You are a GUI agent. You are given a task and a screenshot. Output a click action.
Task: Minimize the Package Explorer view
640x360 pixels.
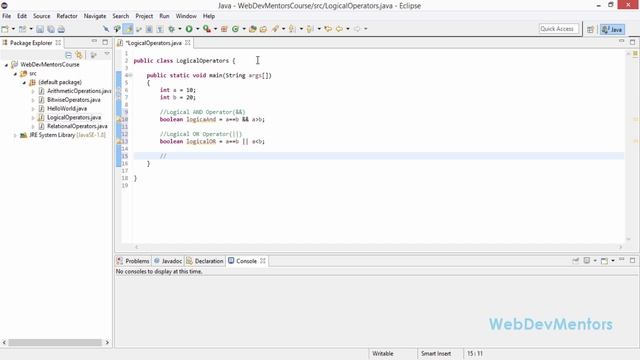[94, 42]
